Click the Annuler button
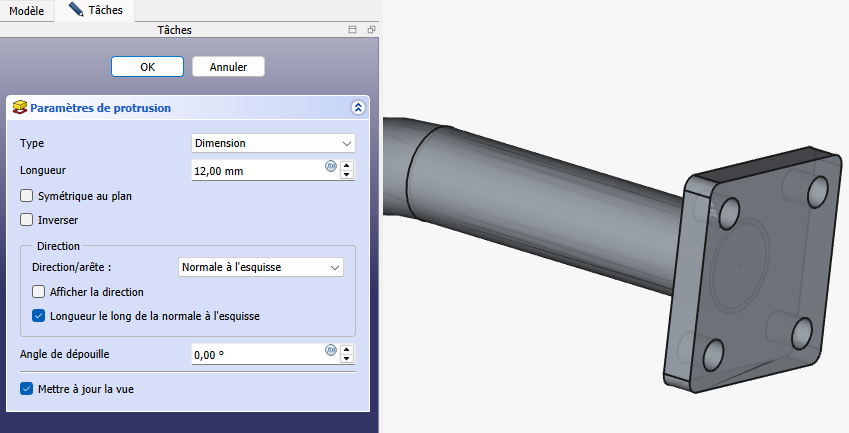This screenshot has width=849, height=433. (x=228, y=67)
